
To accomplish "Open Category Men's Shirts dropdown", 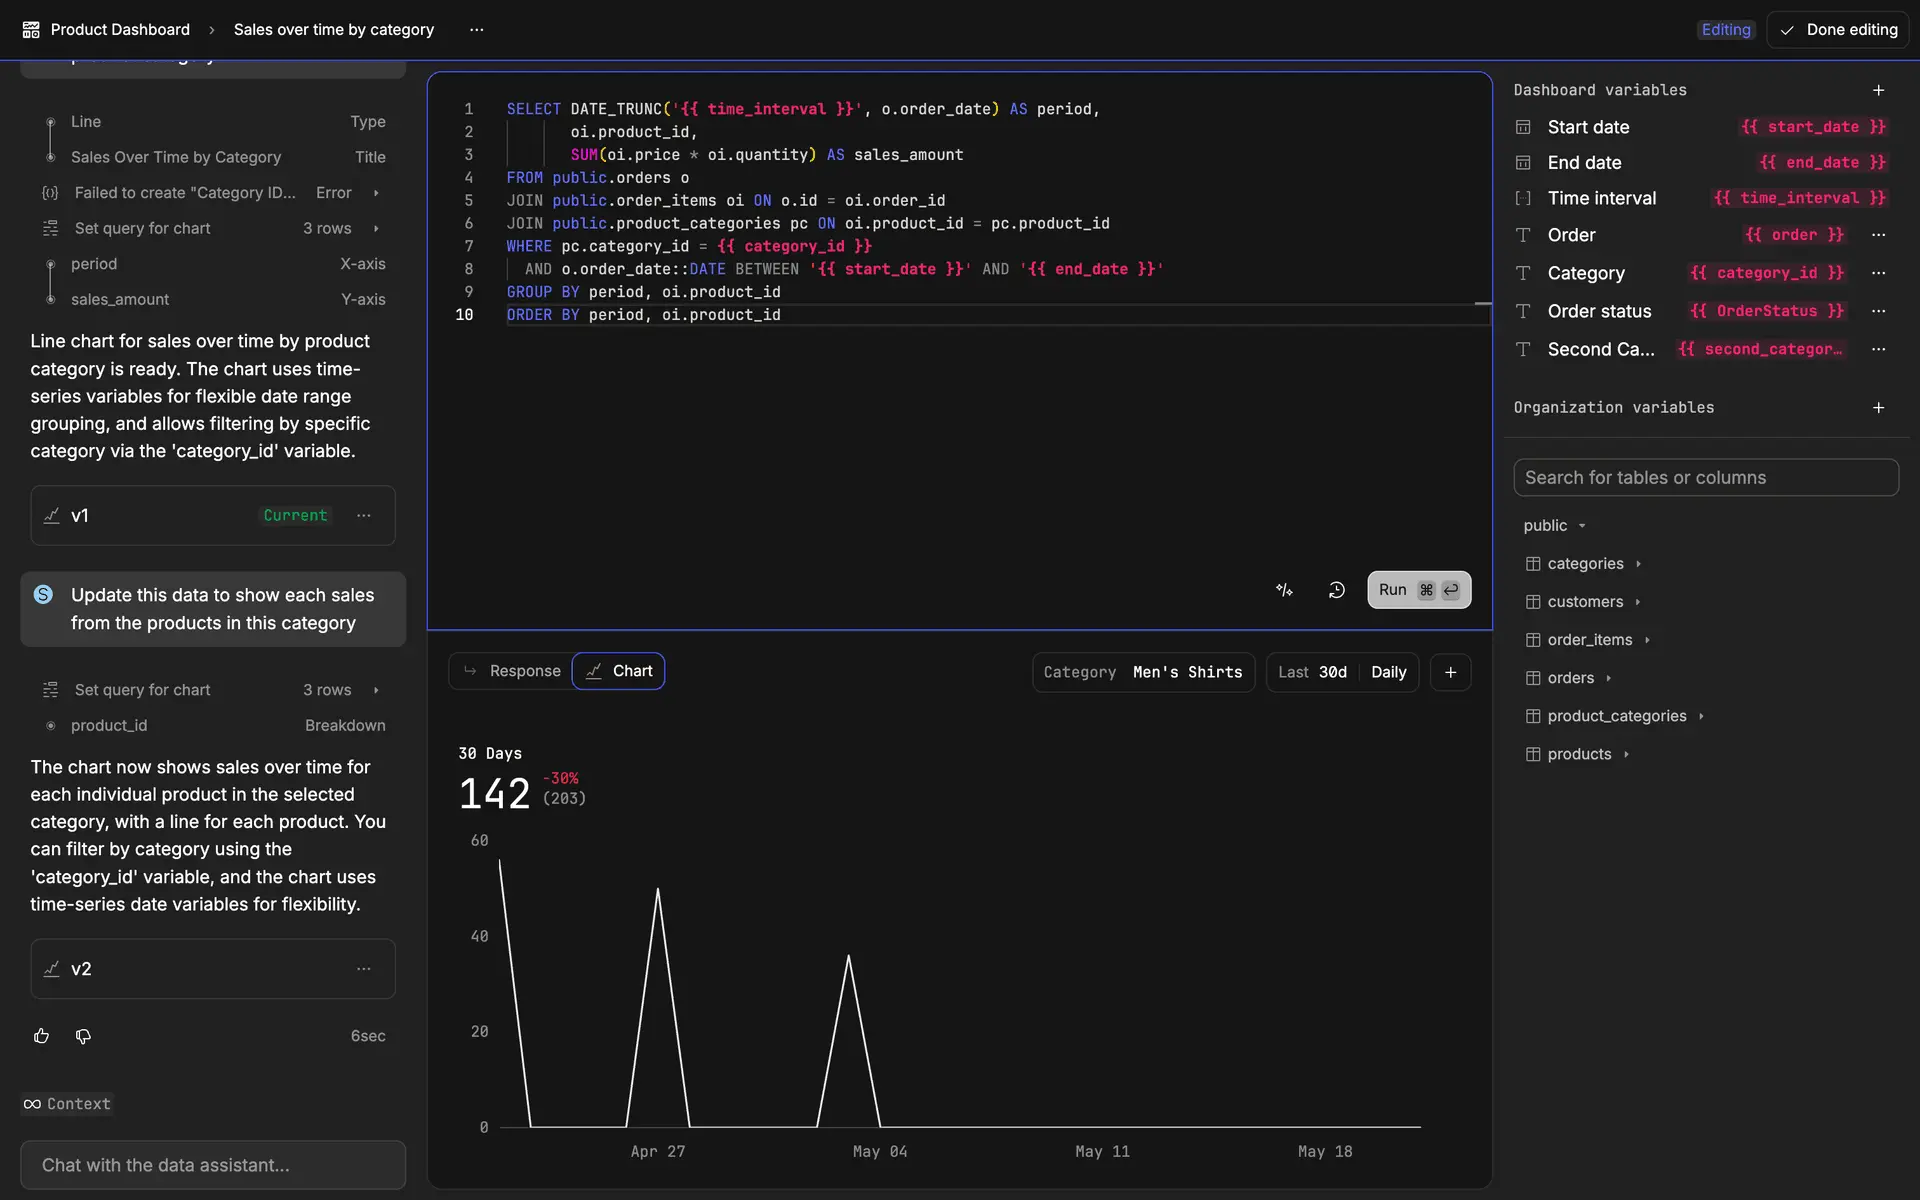I will point(1143,672).
